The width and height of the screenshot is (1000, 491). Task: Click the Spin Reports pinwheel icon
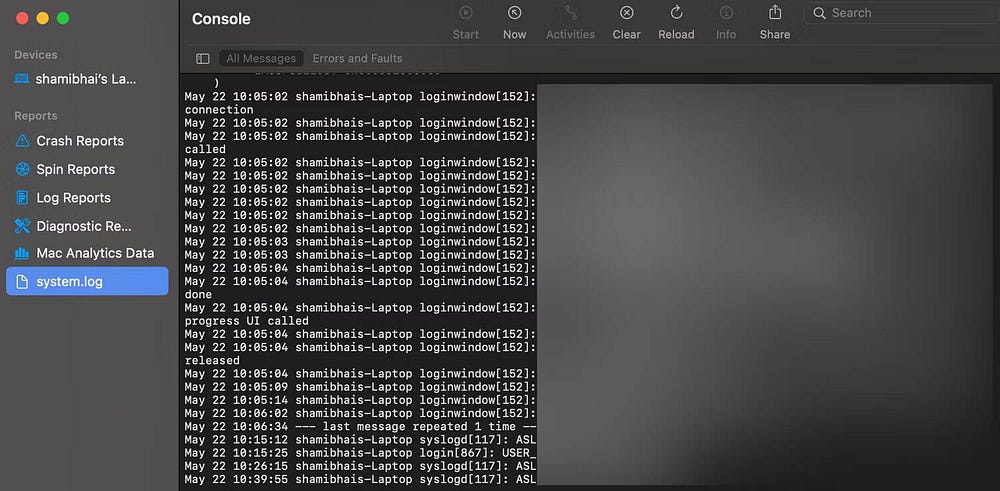(22, 170)
